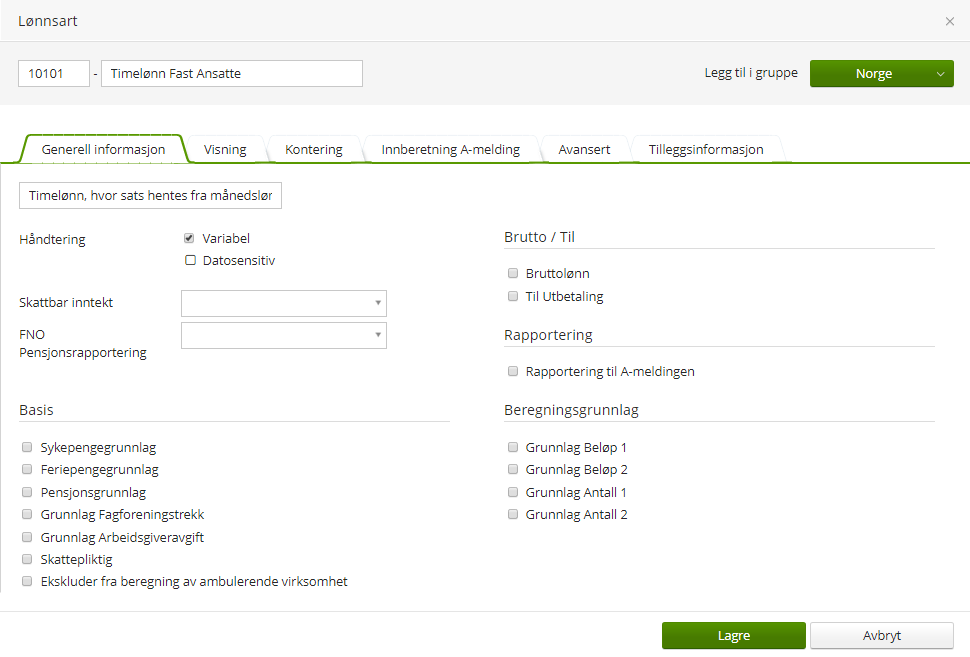
Task: Expand the Skattbar inntekt dropdown
Action: pyautogui.click(x=283, y=303)
